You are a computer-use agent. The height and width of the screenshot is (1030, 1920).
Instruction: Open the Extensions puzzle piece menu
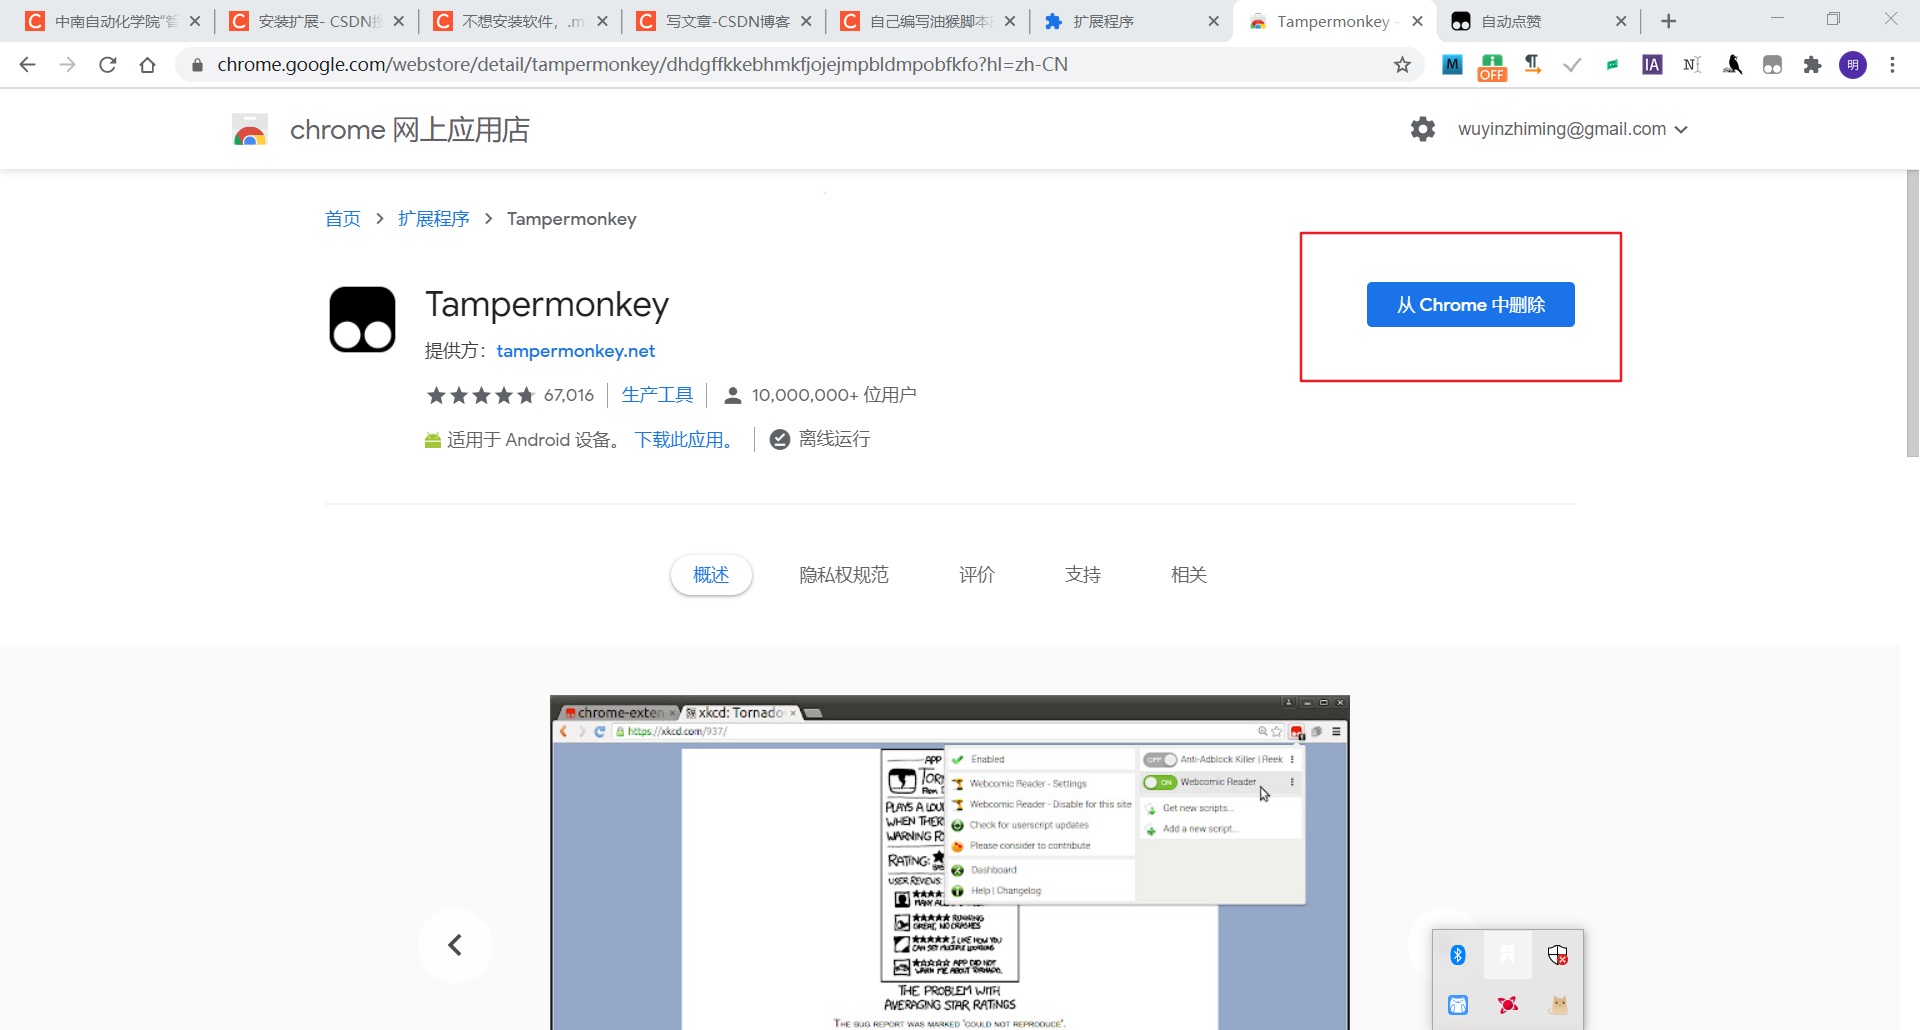1812,65
